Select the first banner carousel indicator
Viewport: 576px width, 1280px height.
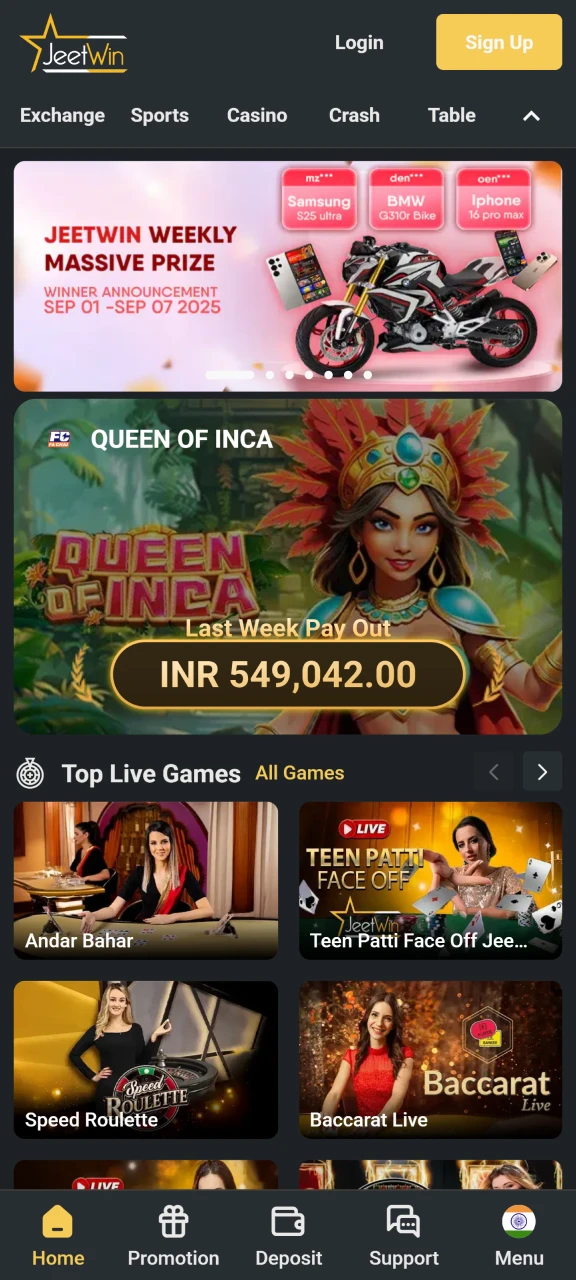pos(230,375)
